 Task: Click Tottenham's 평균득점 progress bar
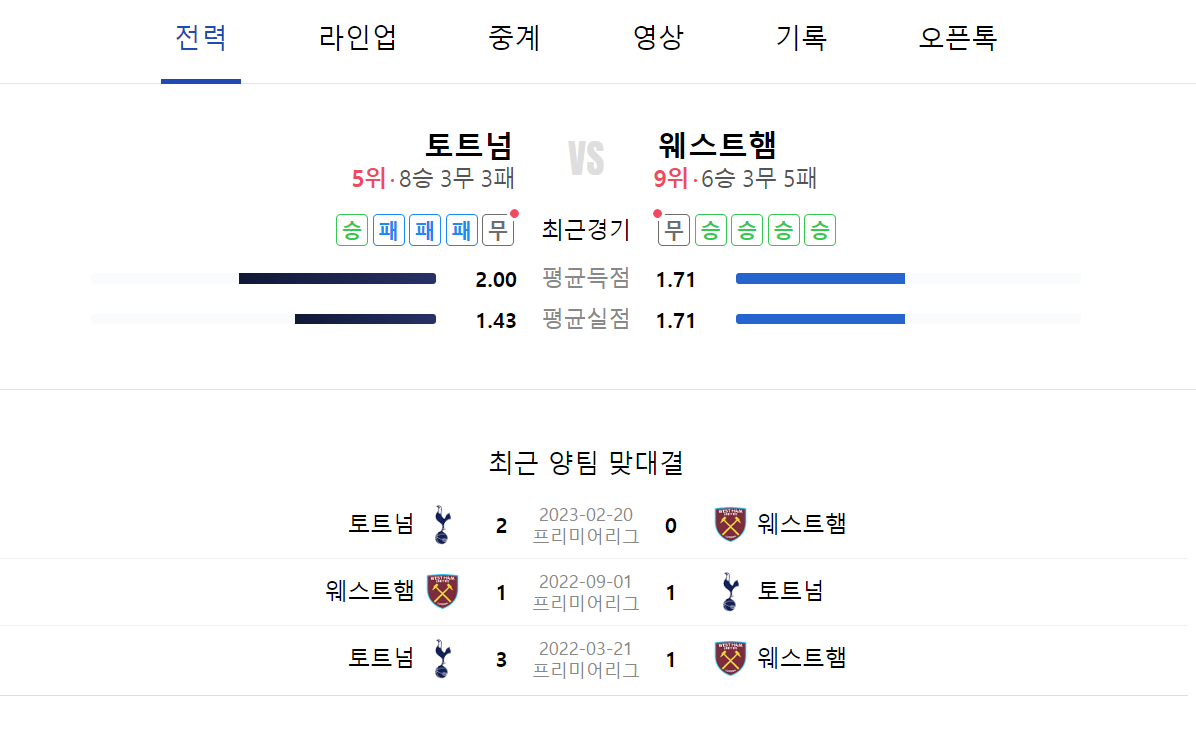337,278
